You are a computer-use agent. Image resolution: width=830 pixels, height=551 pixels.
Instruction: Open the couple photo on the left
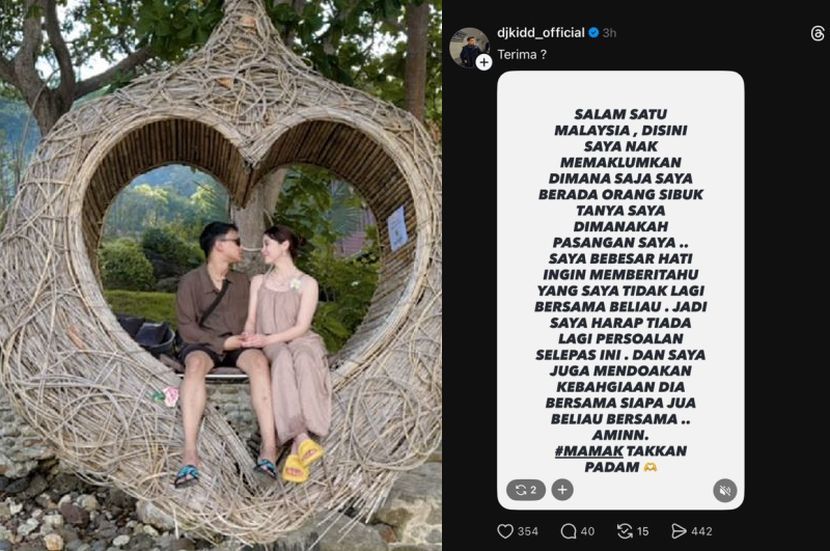(221, 275)
